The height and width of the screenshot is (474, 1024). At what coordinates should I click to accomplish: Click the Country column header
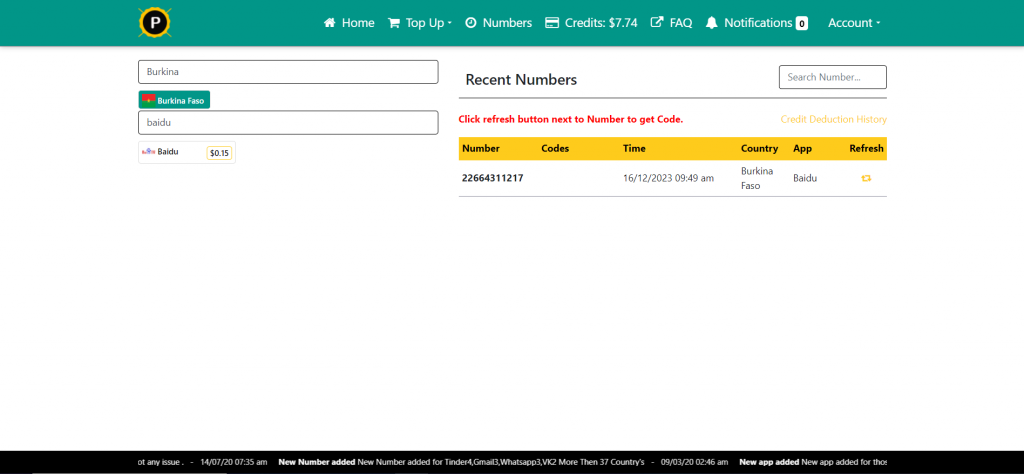[x=760, y=148]
